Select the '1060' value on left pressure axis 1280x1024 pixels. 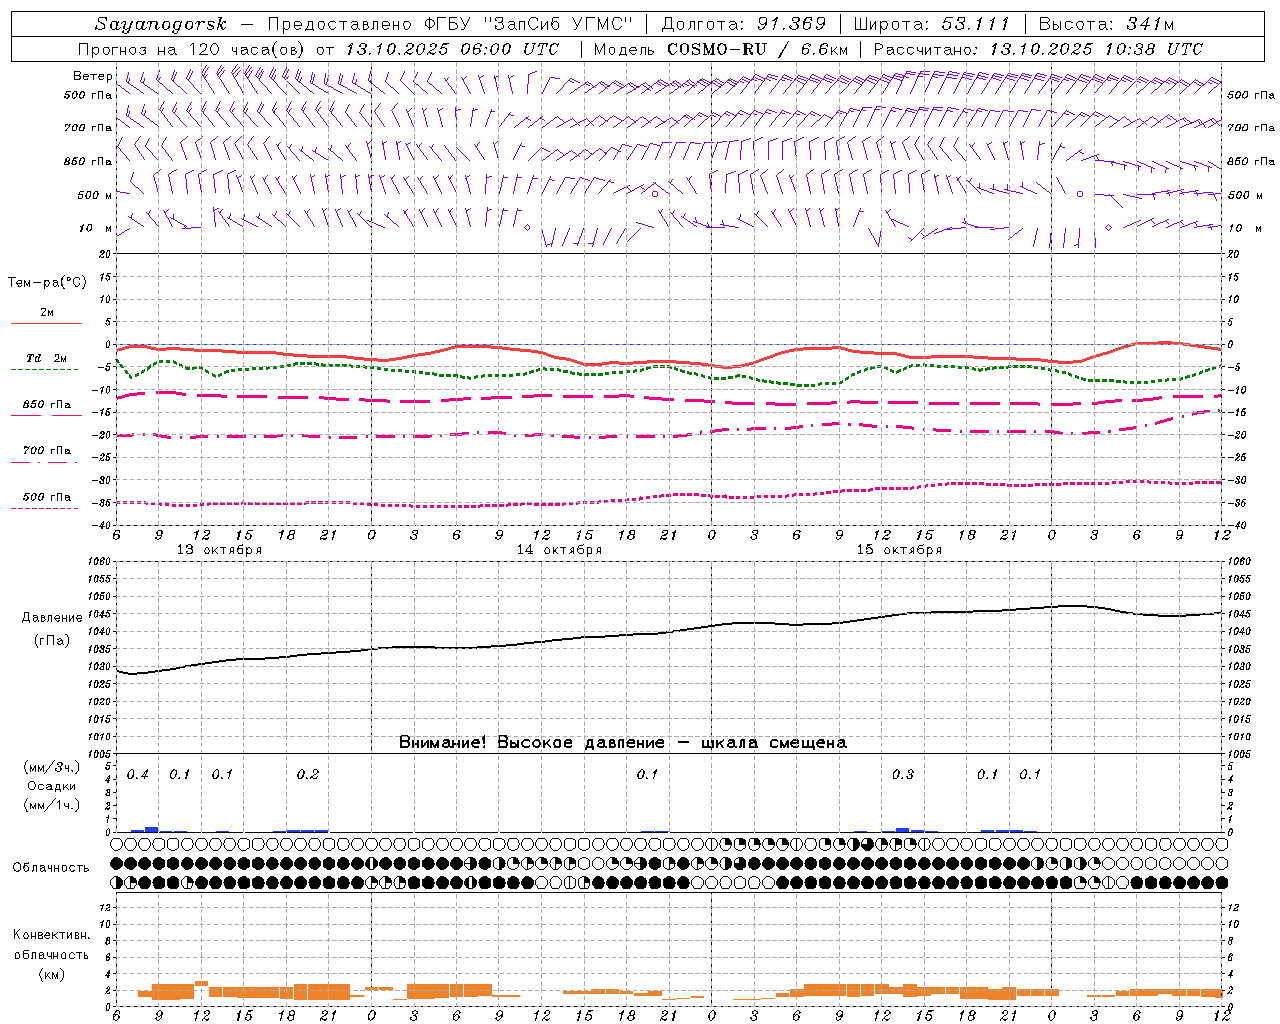pyautogui.click(x=99, y=562)
